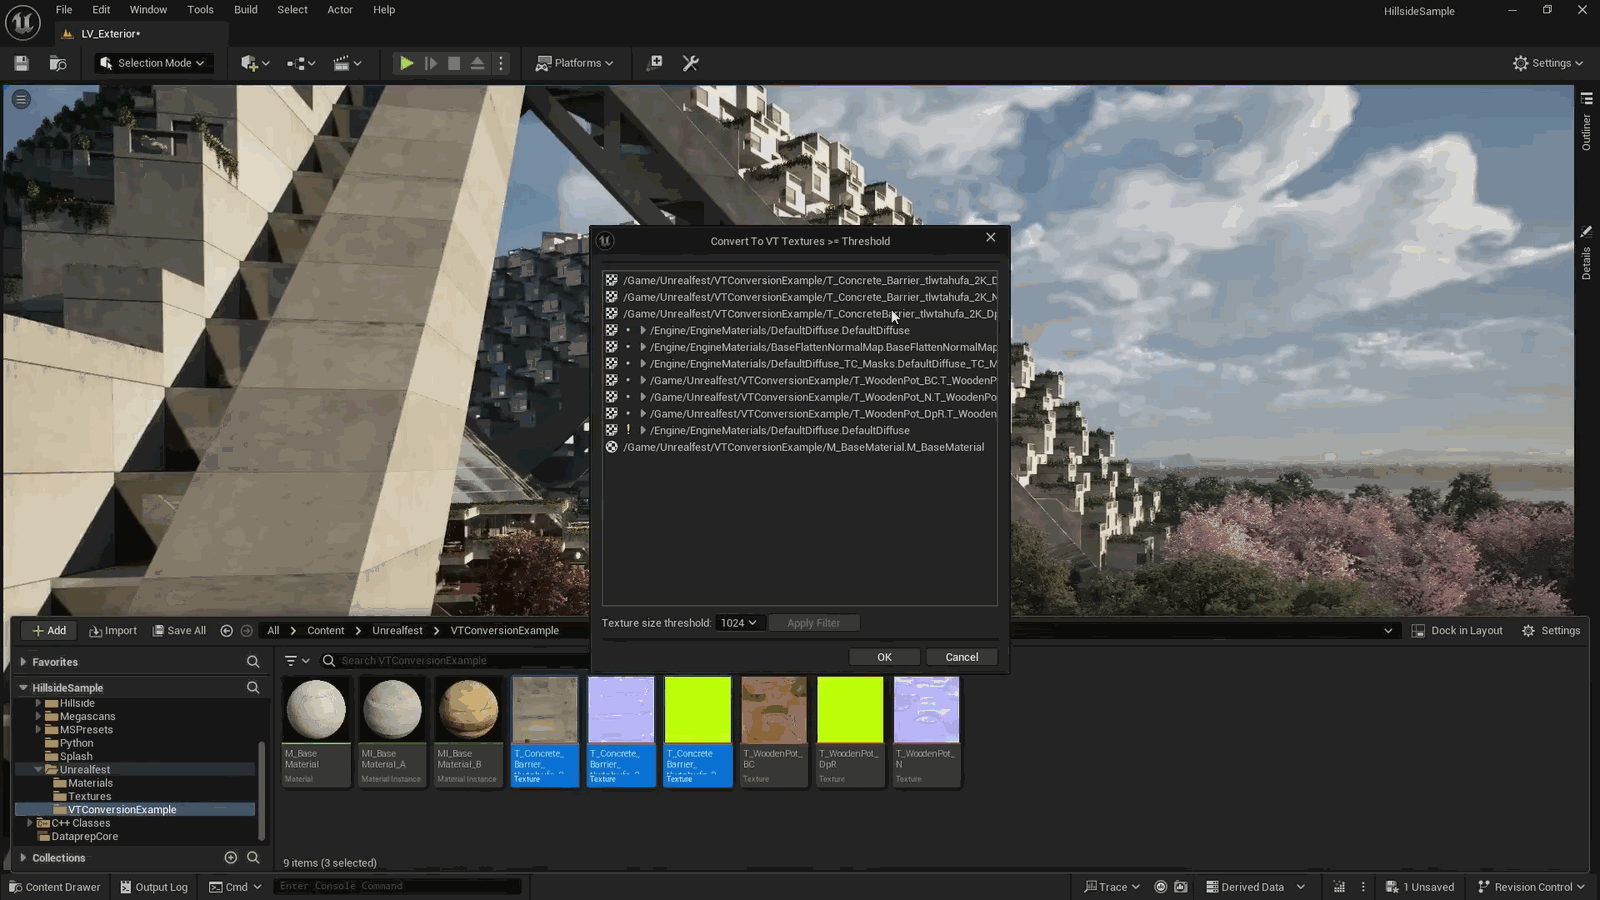Add a new collection with plus icon
Viewport: 1600px width, 900px height.
231,858
